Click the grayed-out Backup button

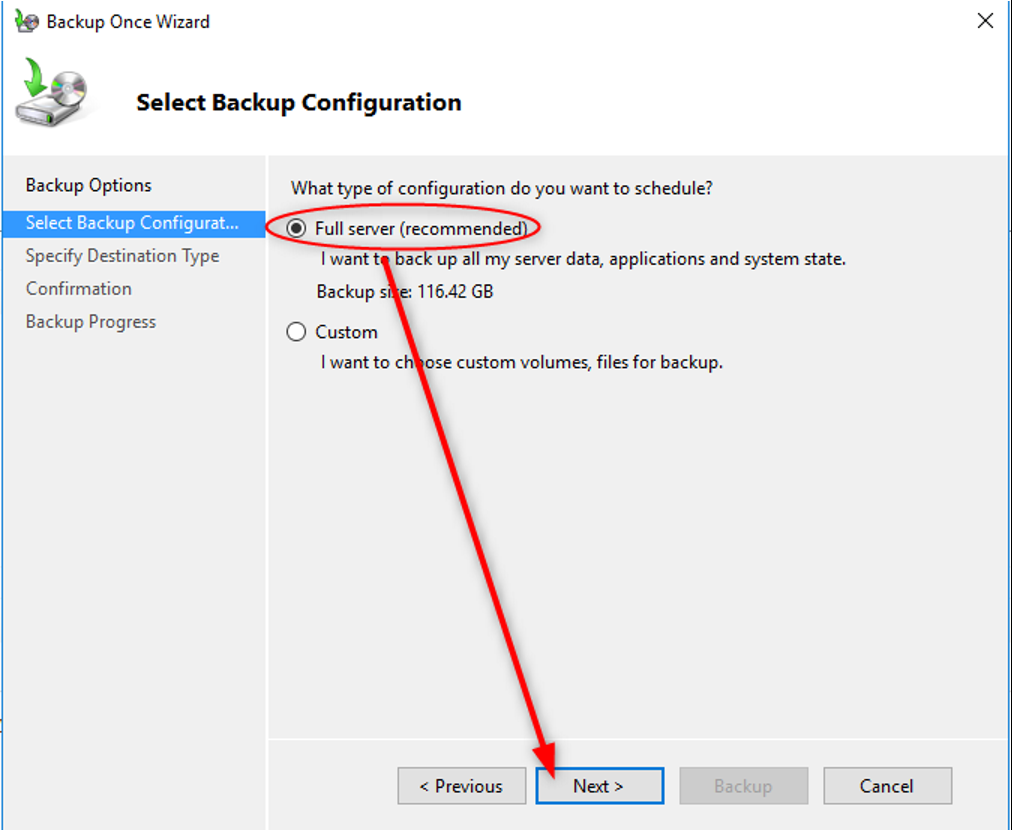743,786
